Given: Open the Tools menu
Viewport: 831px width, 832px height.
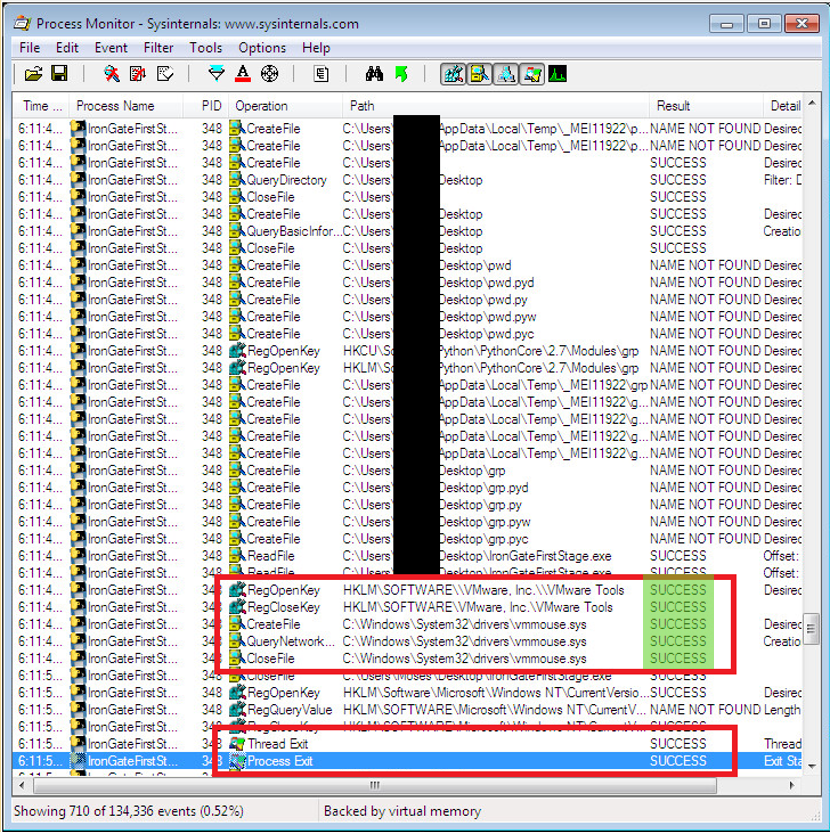Looking at the screenshot, I should pos(205,48).
